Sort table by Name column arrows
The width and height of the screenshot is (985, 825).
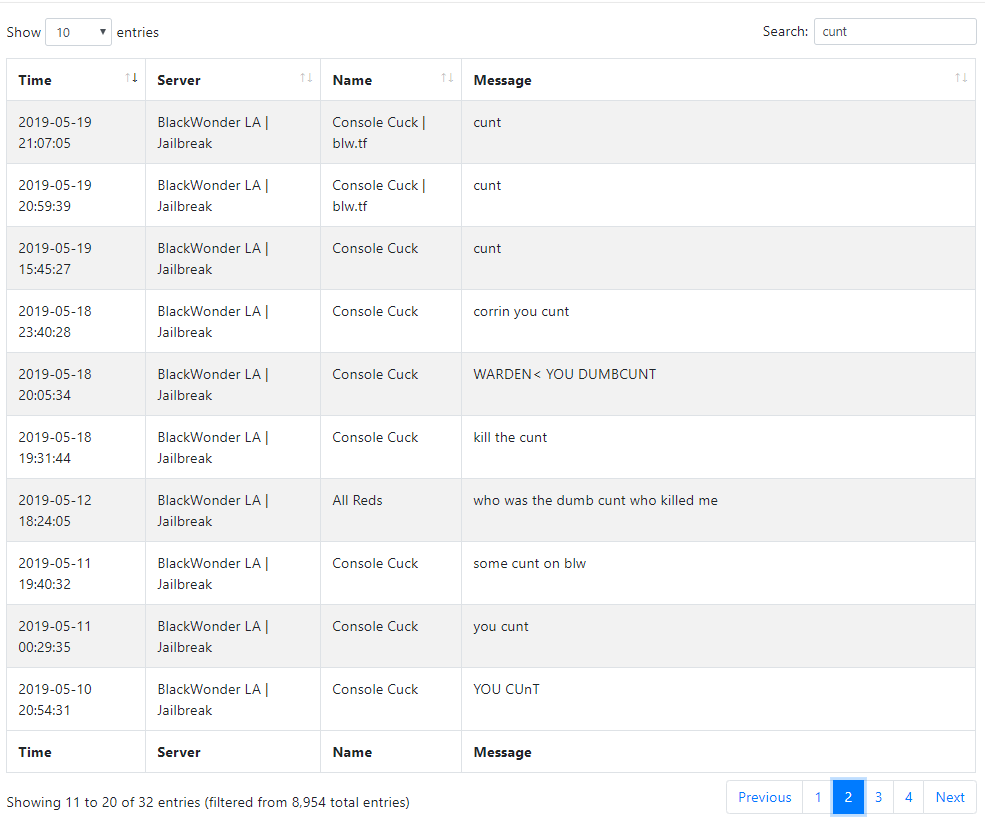(x=447, y=78)
